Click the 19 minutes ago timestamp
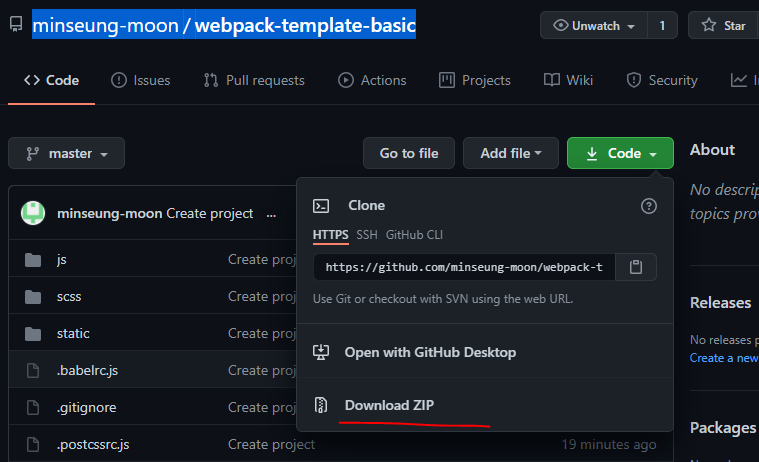The image size is (759, 462). pyautogui.click(x=609, y=444)
